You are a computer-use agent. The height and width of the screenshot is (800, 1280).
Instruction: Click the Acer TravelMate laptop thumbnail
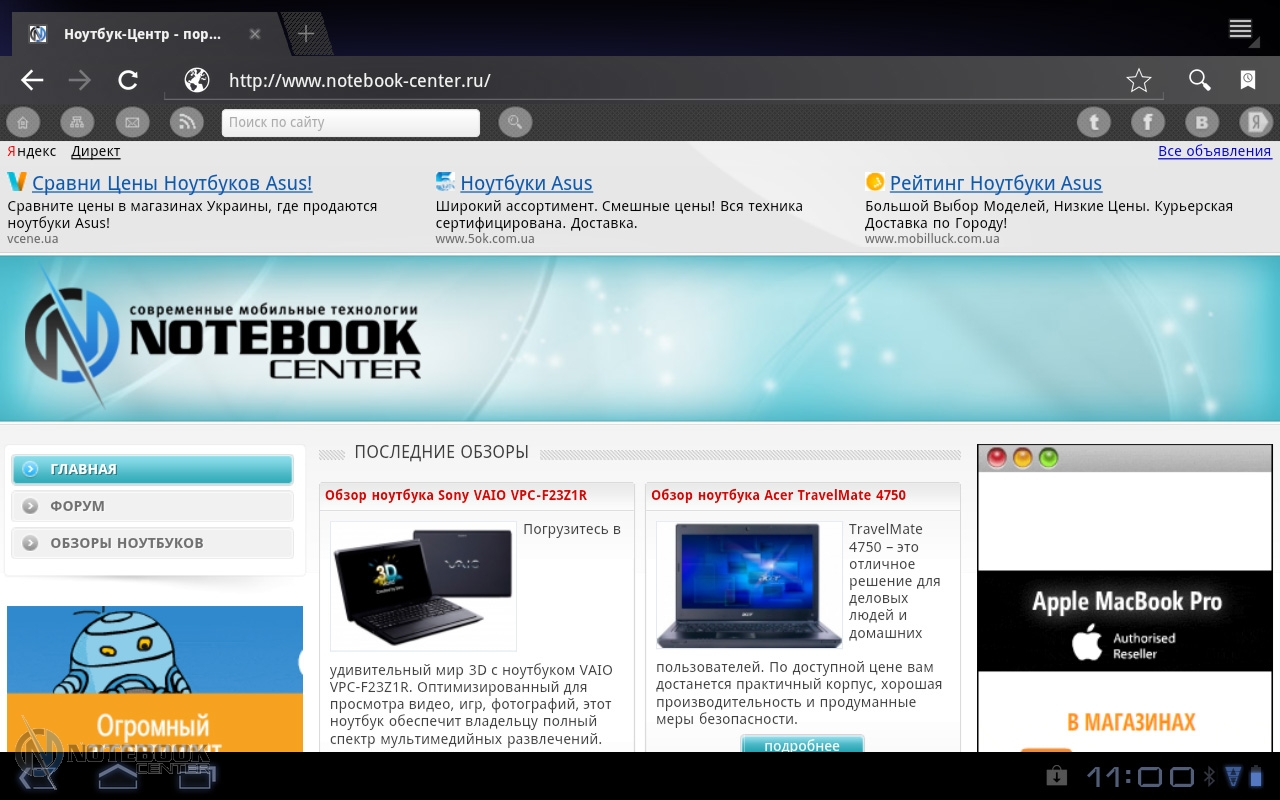tap(749, 586)
